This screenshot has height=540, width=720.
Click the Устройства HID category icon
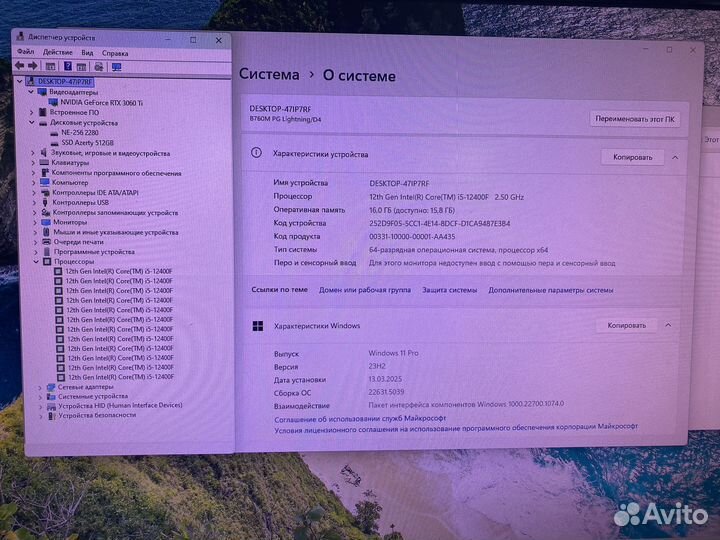[51, 406]
